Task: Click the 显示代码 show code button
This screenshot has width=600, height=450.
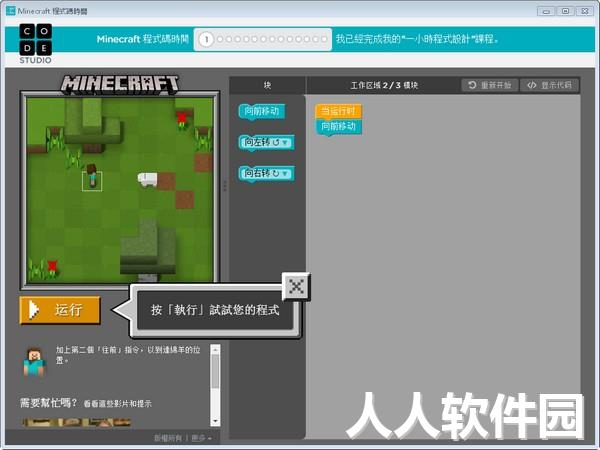Action: coord(549,85)
